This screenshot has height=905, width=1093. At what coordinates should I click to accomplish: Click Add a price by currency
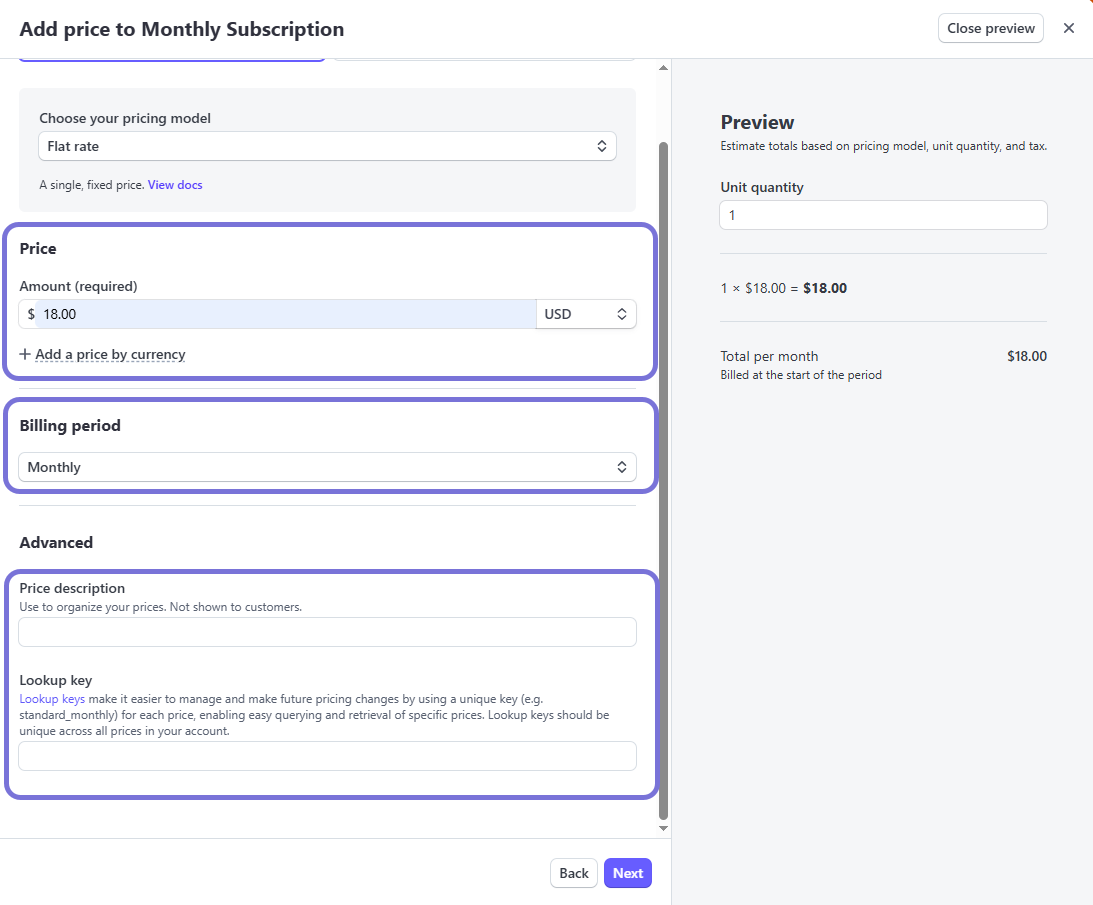click(110, 354)
